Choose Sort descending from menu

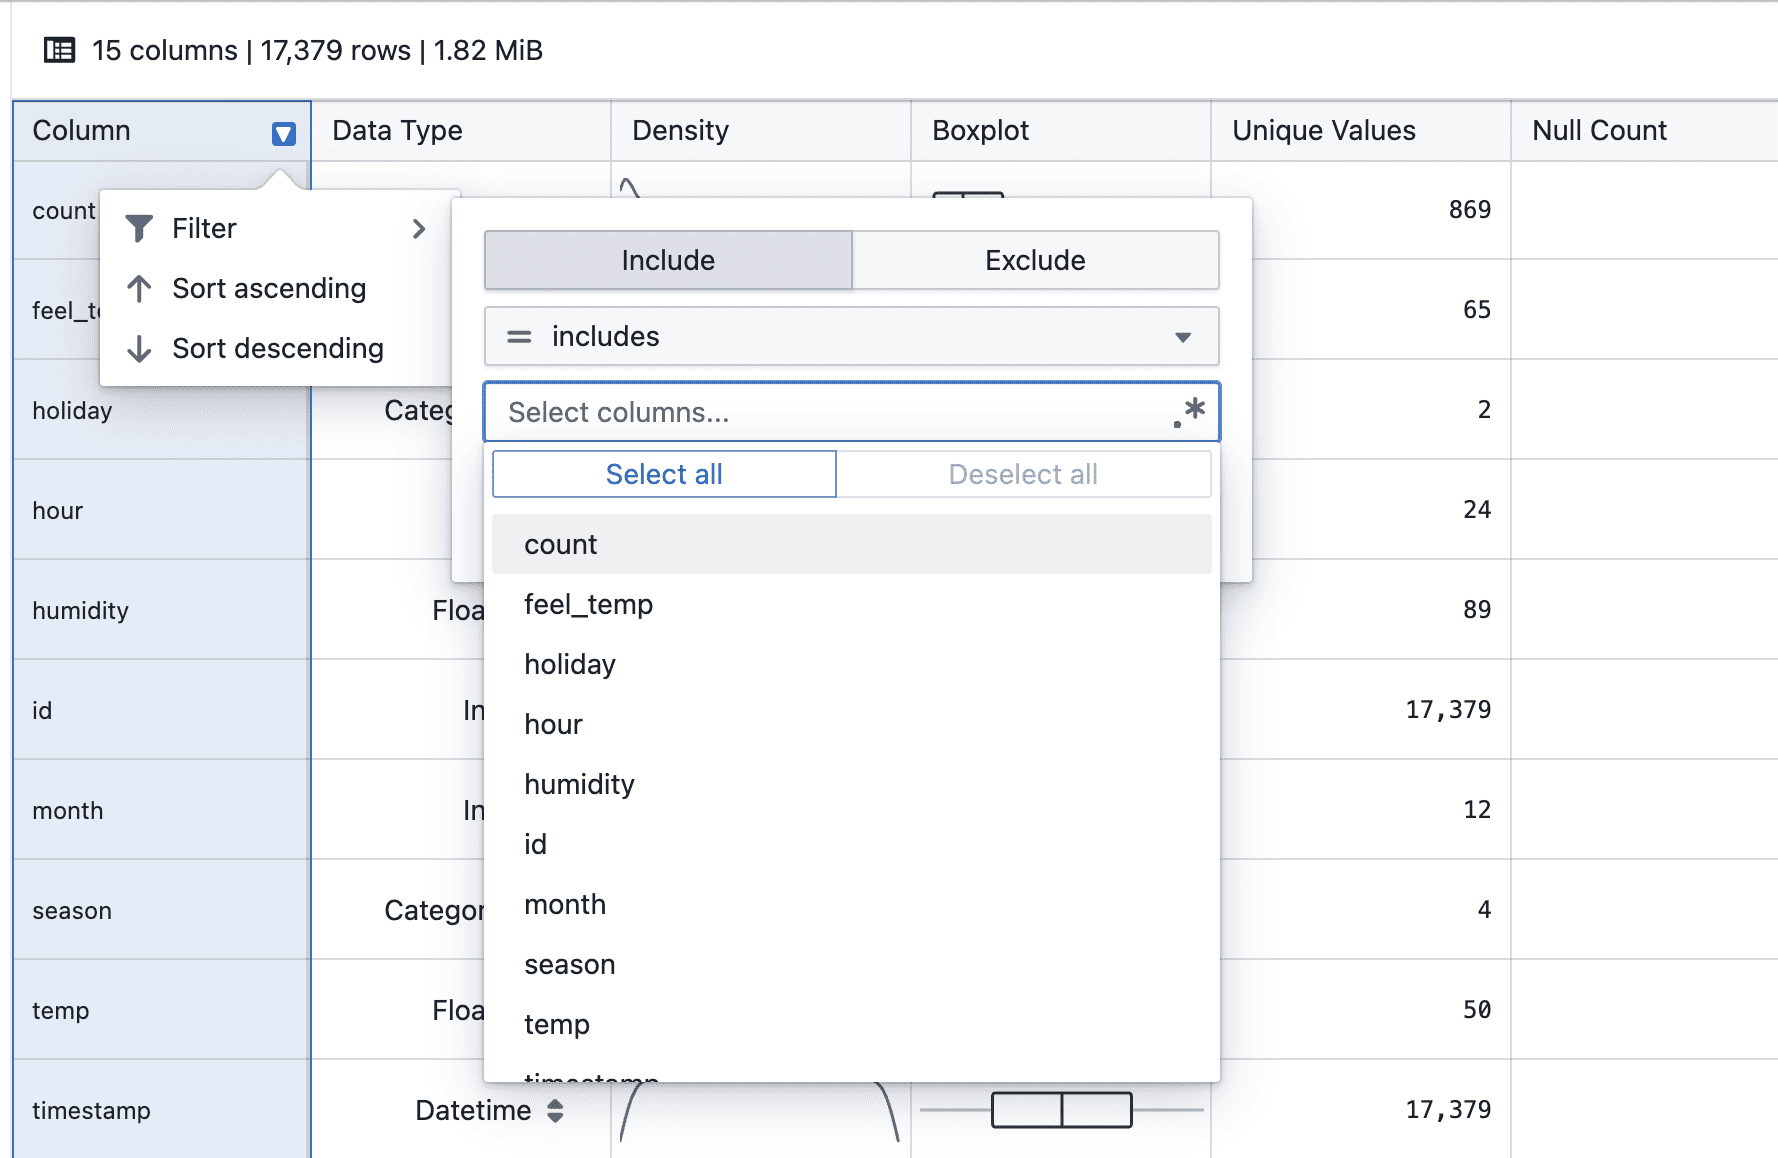pos(277,349)
